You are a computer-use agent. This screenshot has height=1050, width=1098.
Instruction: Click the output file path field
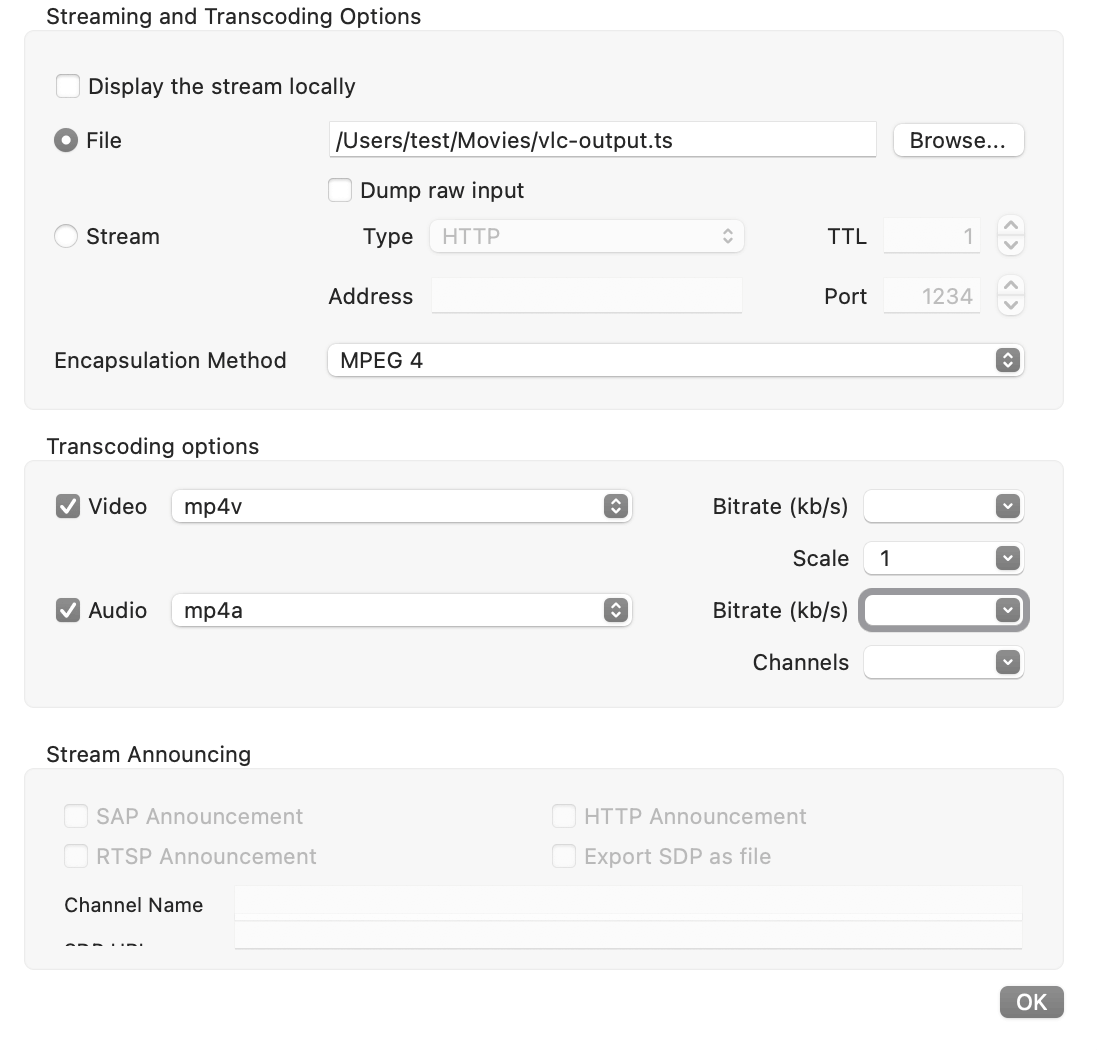click(x=602, y=141)
